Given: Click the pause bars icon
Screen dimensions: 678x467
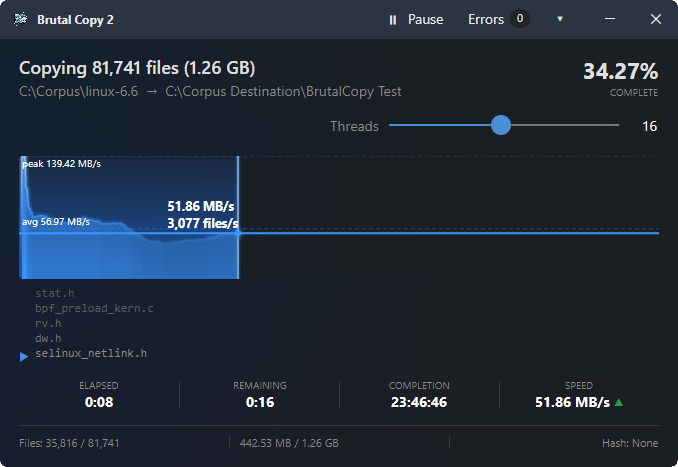Looking at the screenshot, I should 393,20.
